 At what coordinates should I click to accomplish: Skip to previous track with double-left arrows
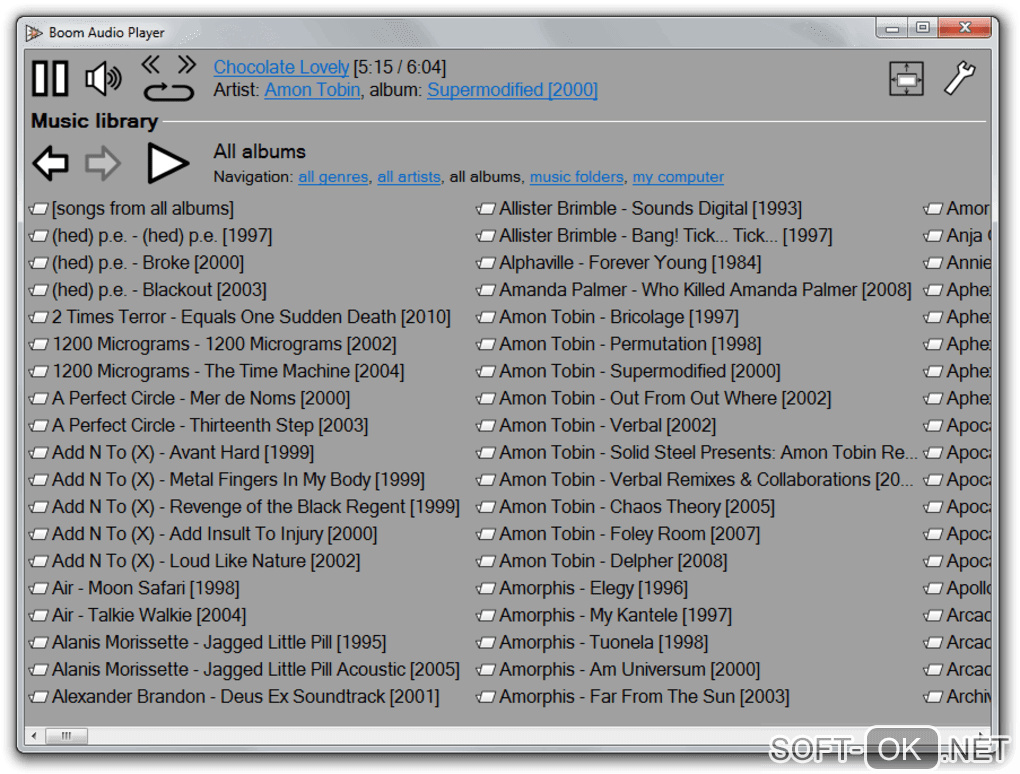150,64
